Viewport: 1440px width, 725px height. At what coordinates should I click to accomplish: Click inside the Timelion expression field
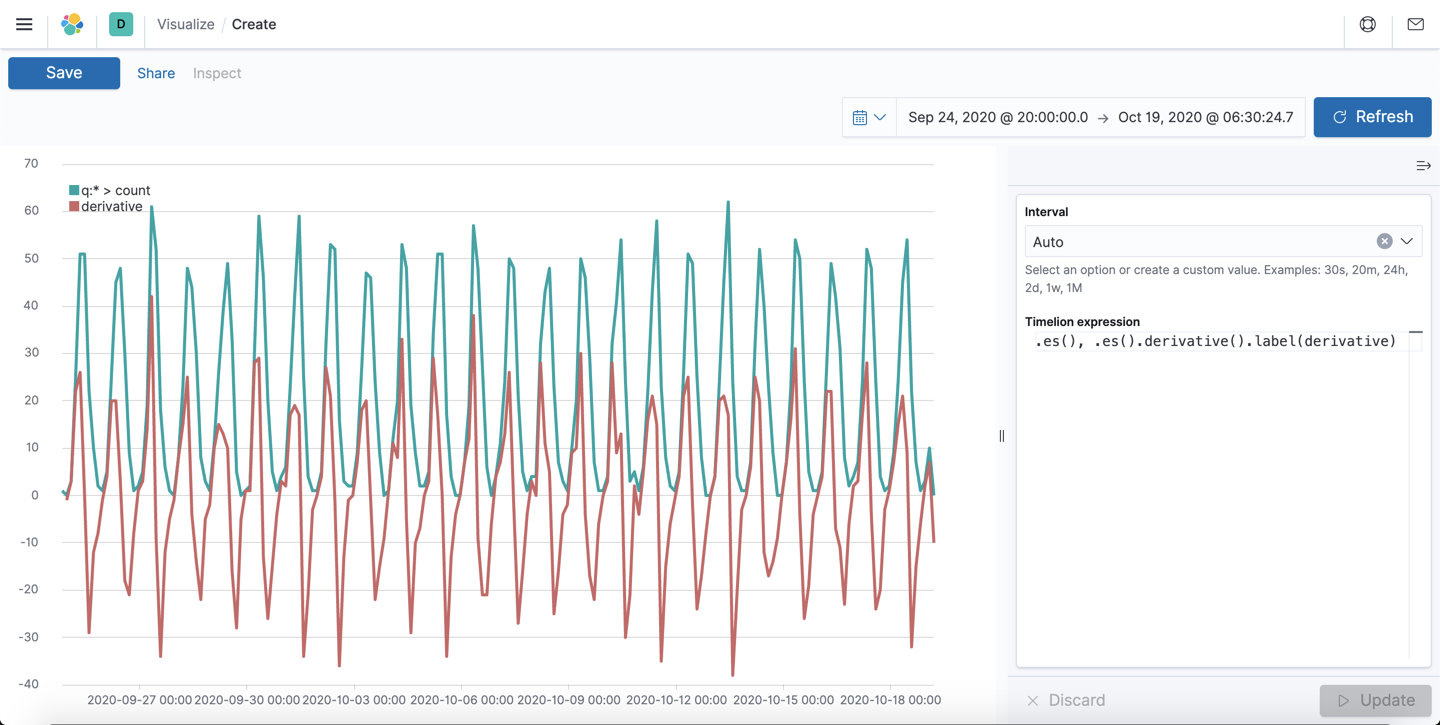point(1200,341)
